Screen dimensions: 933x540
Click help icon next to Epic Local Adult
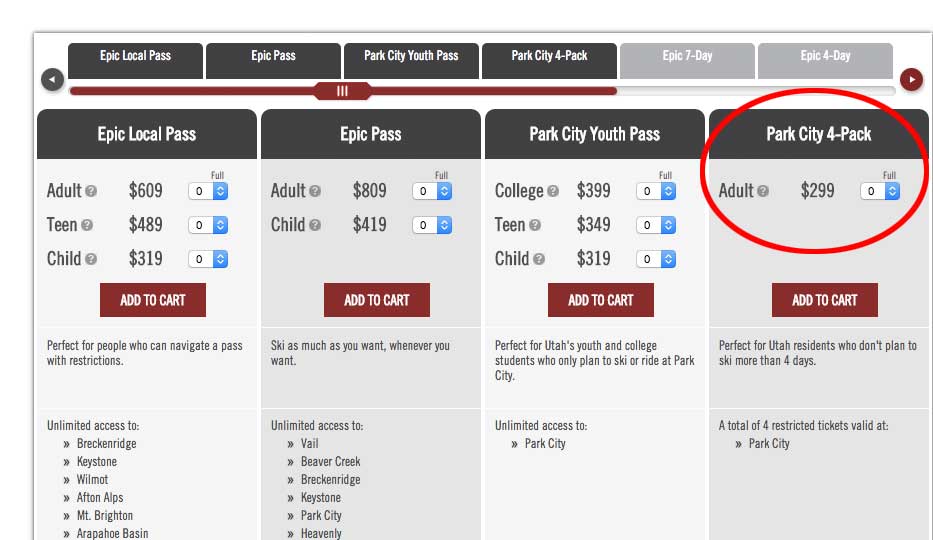[91, 191]
